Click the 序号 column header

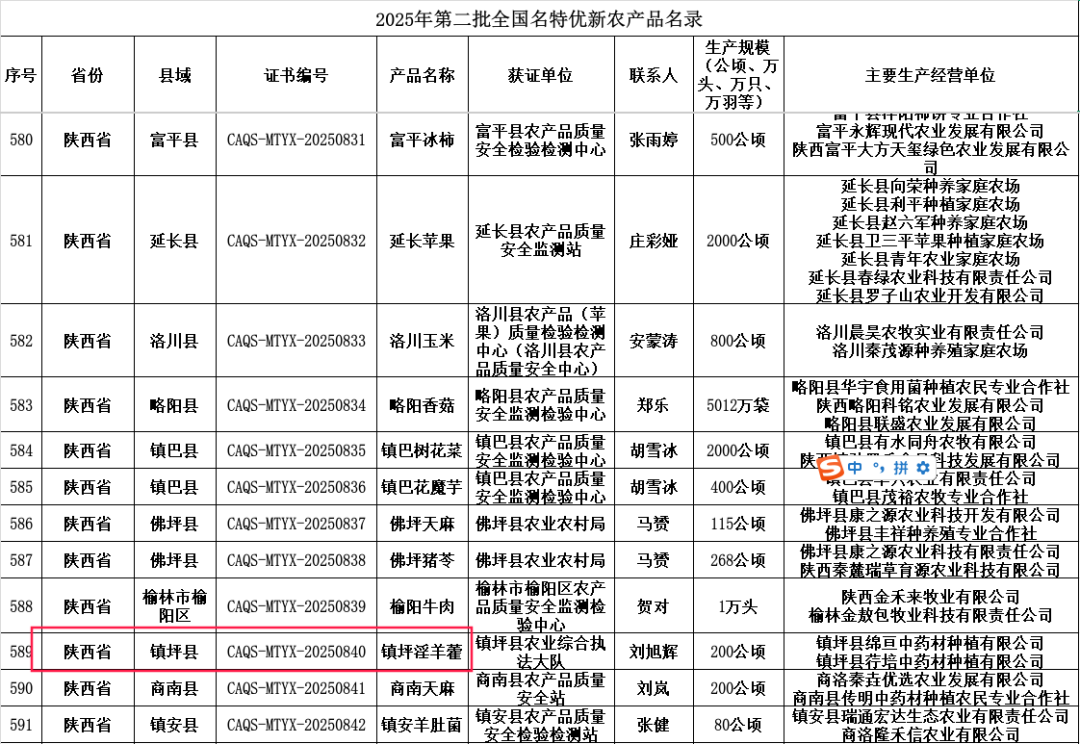(21, 75)
